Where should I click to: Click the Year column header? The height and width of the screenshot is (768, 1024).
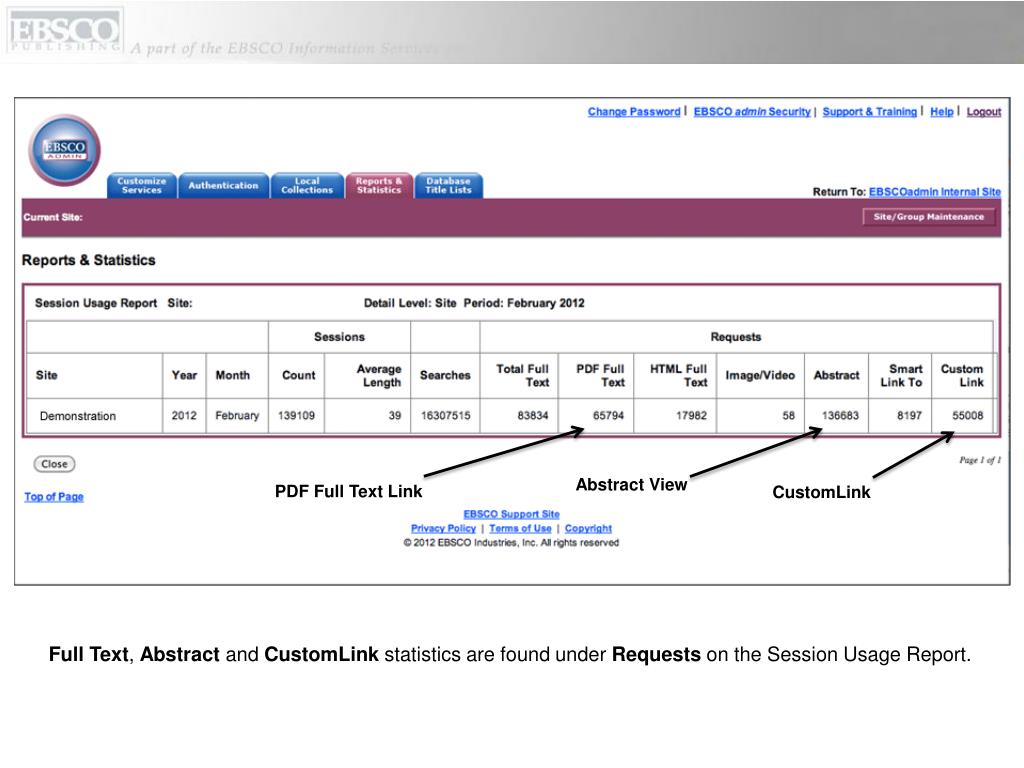pos(184,376)
